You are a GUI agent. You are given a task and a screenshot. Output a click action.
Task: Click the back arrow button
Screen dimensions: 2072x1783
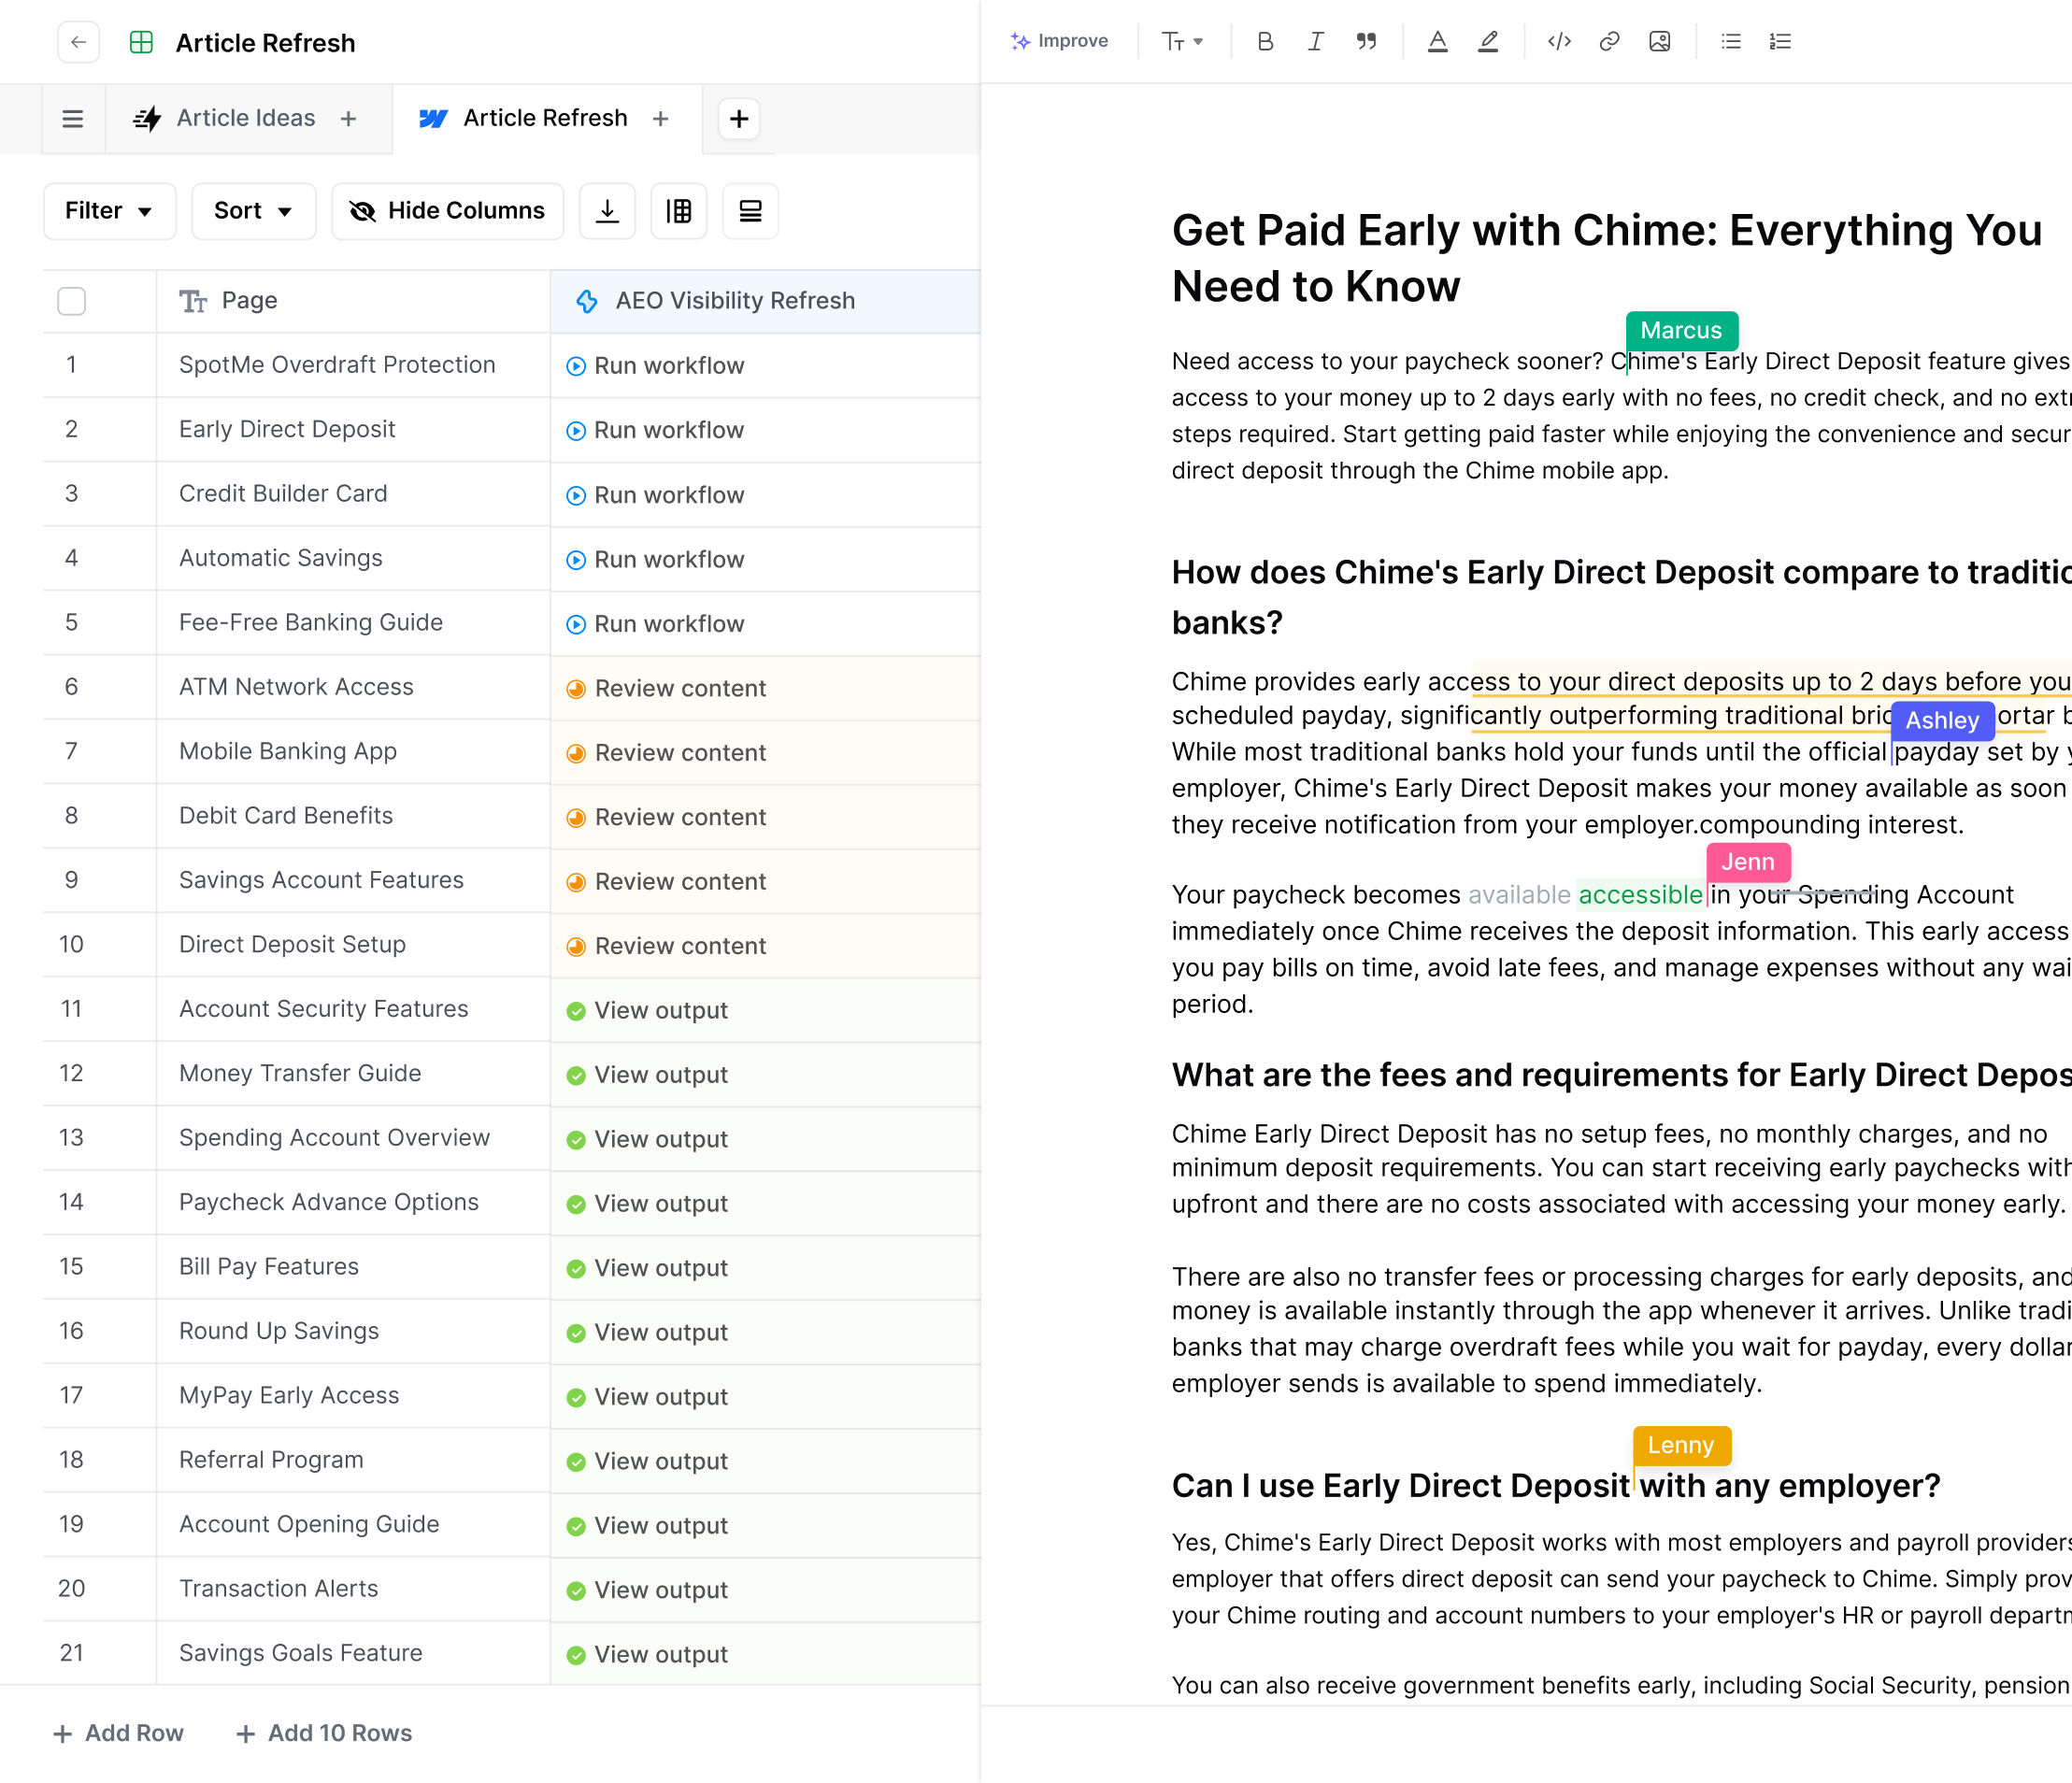point(78,42)
